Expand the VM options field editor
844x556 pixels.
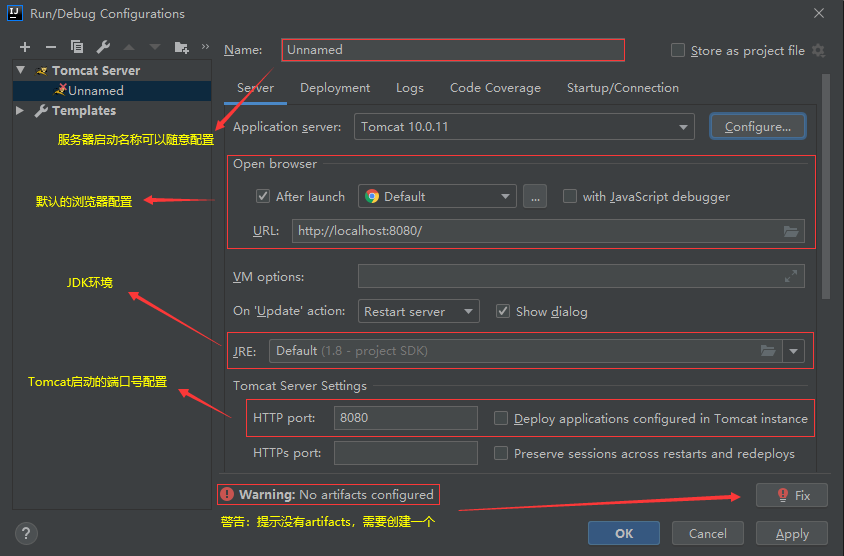point(791,276)
